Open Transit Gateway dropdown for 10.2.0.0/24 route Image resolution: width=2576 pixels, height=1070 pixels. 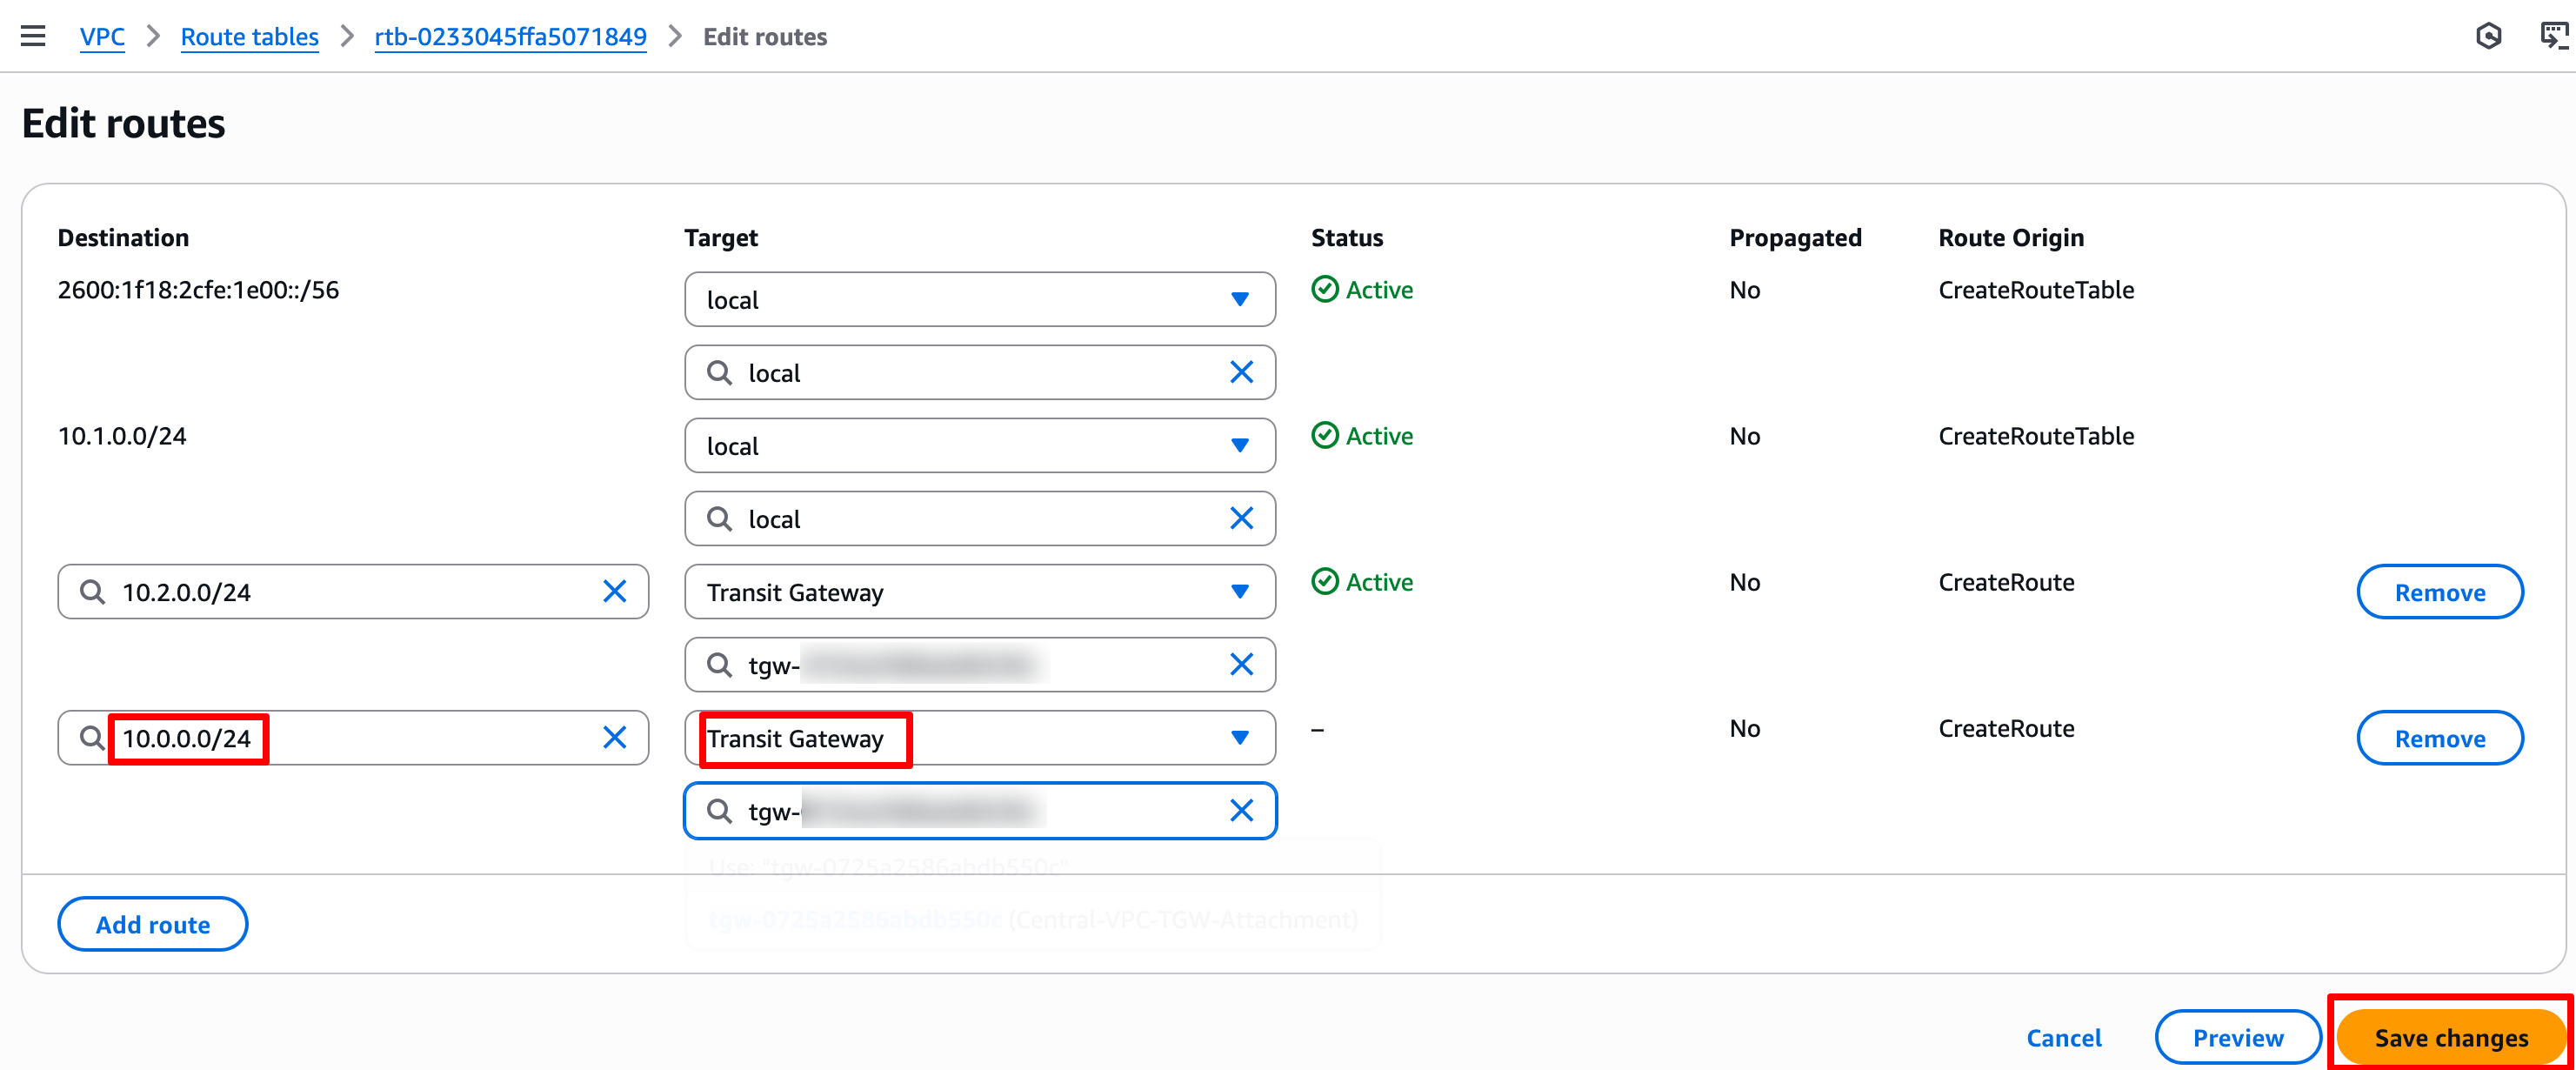(979, 591)
